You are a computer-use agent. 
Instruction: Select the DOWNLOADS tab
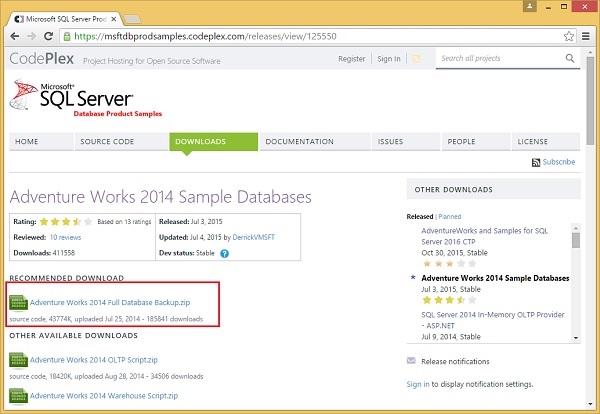tap(214, 142)
